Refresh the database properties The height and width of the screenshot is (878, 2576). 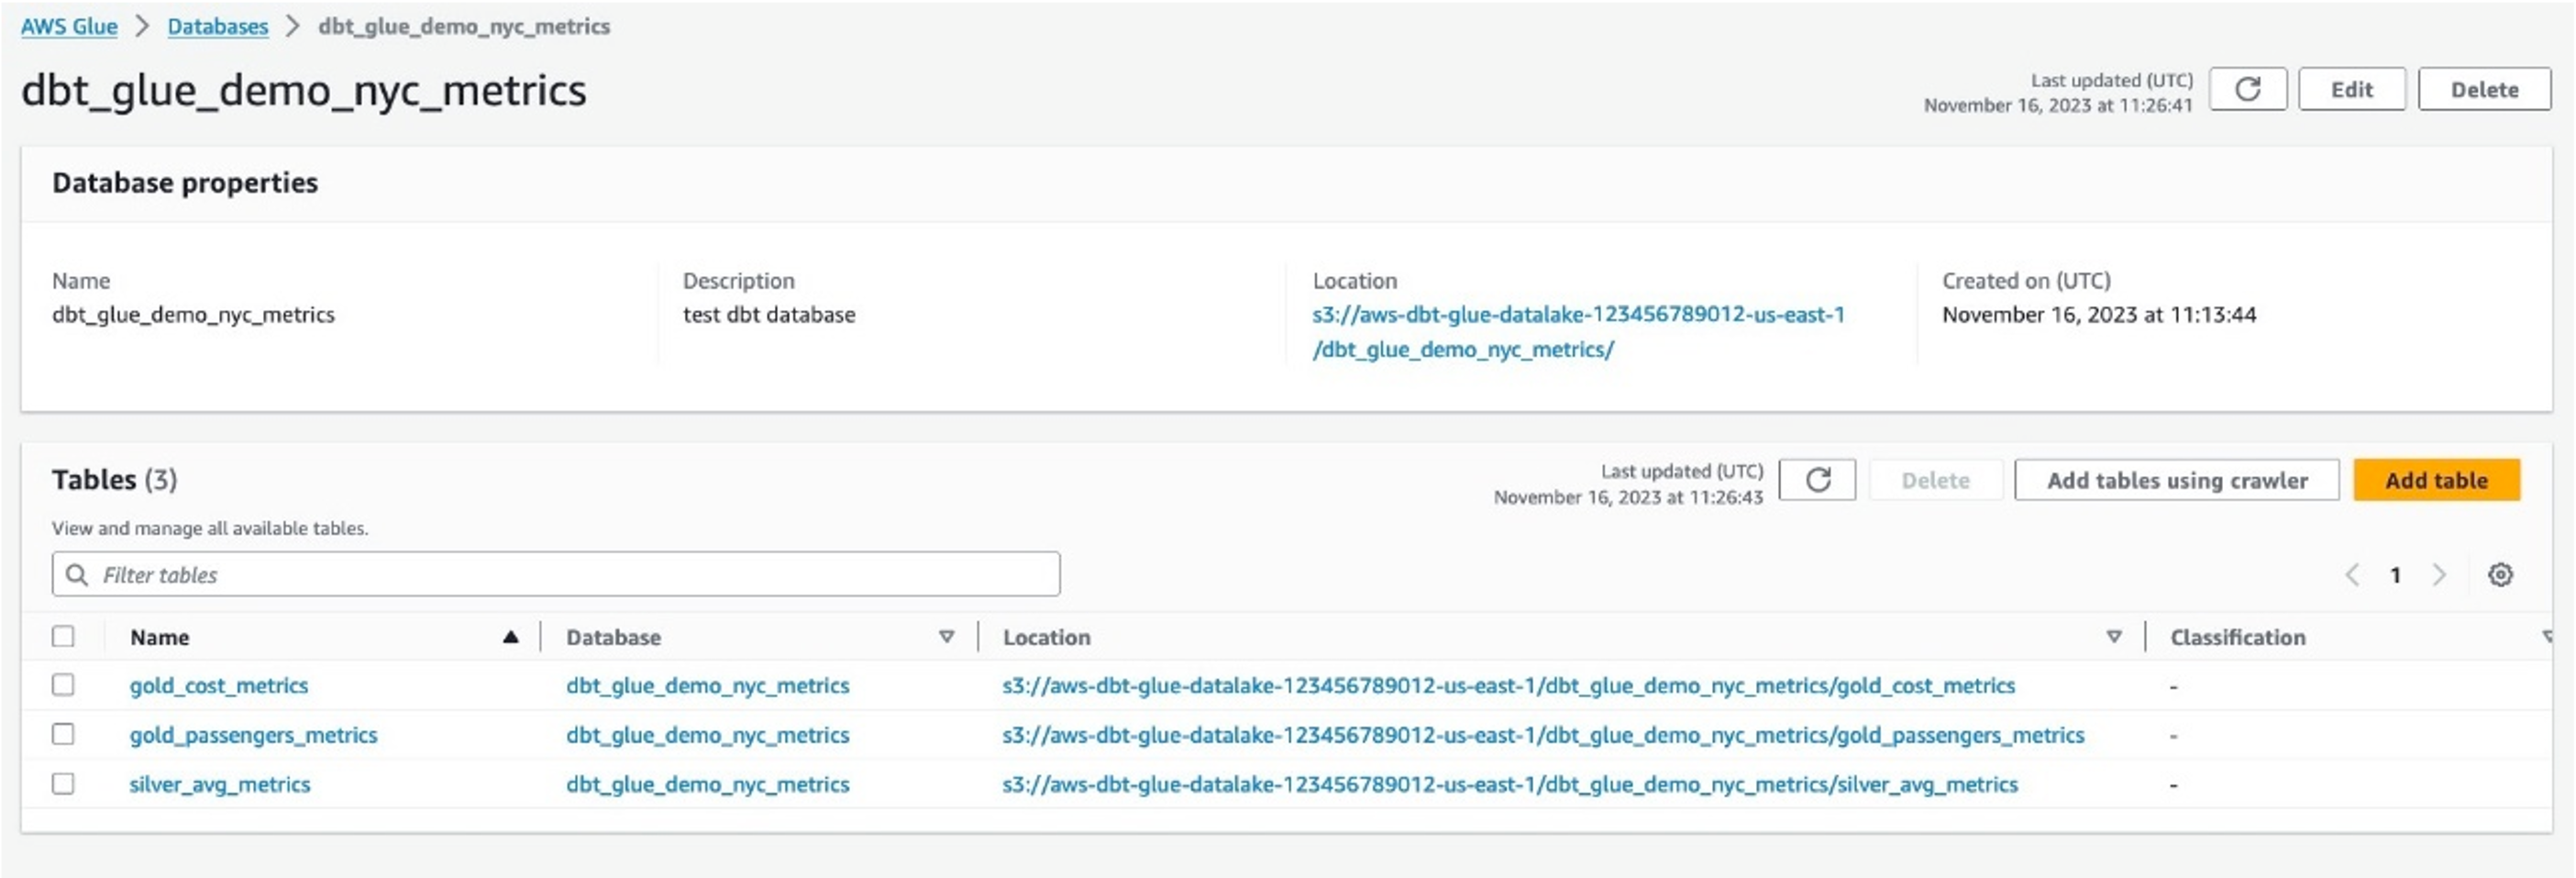pos(2247,89)
